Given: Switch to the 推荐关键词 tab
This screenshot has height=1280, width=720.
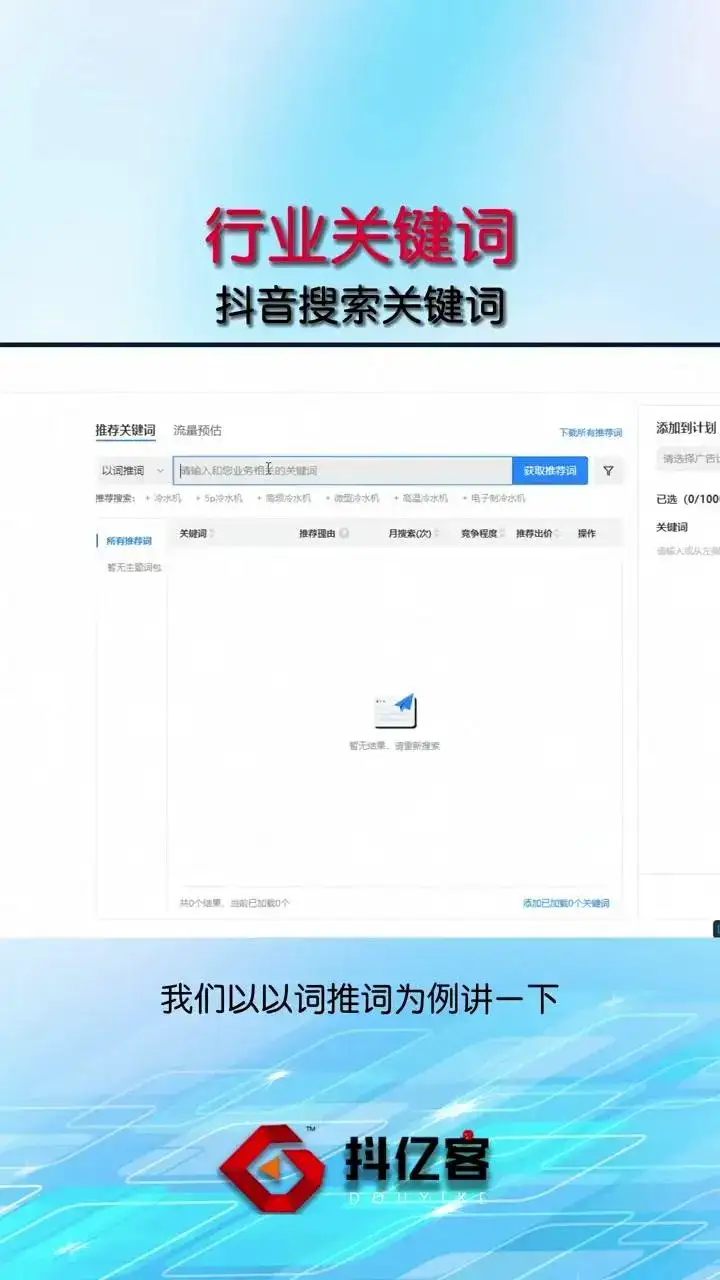Looking at the screenshot, I should (125, 430).
